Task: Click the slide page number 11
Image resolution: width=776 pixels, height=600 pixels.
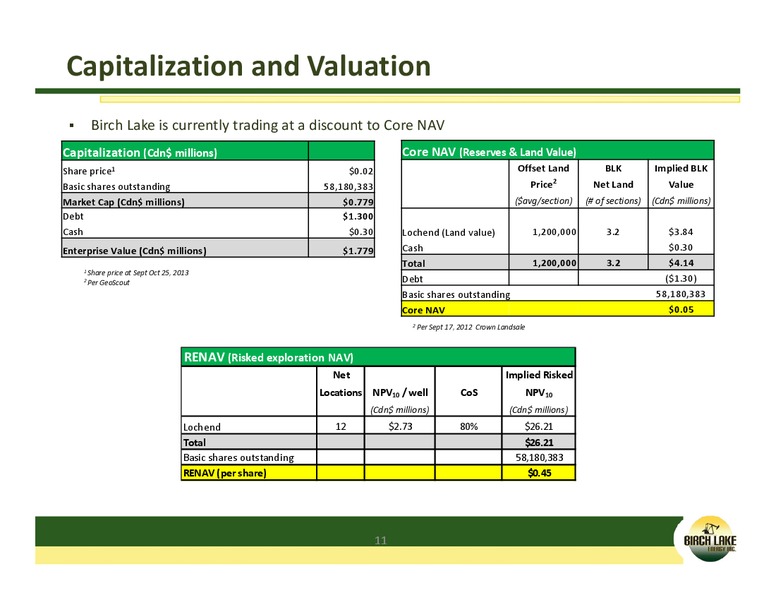Action: (380, 540)
